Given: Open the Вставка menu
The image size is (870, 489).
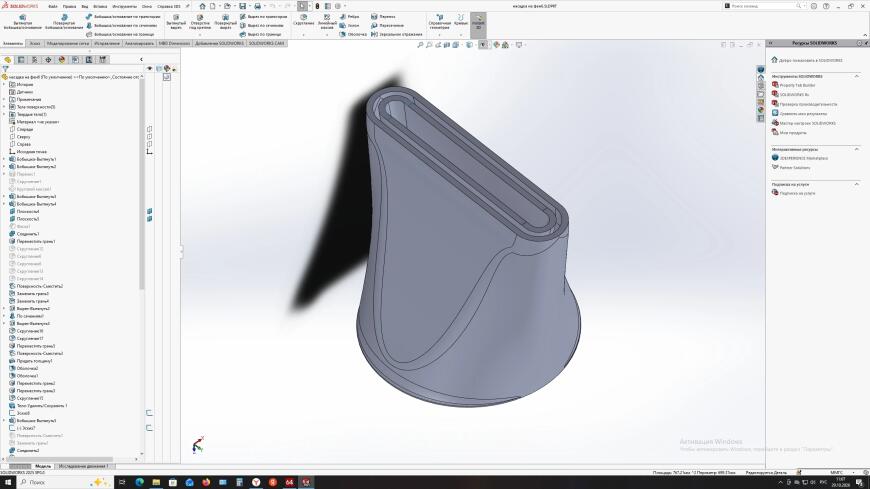Looking at the screenshot, I should (x=100, y=6).
